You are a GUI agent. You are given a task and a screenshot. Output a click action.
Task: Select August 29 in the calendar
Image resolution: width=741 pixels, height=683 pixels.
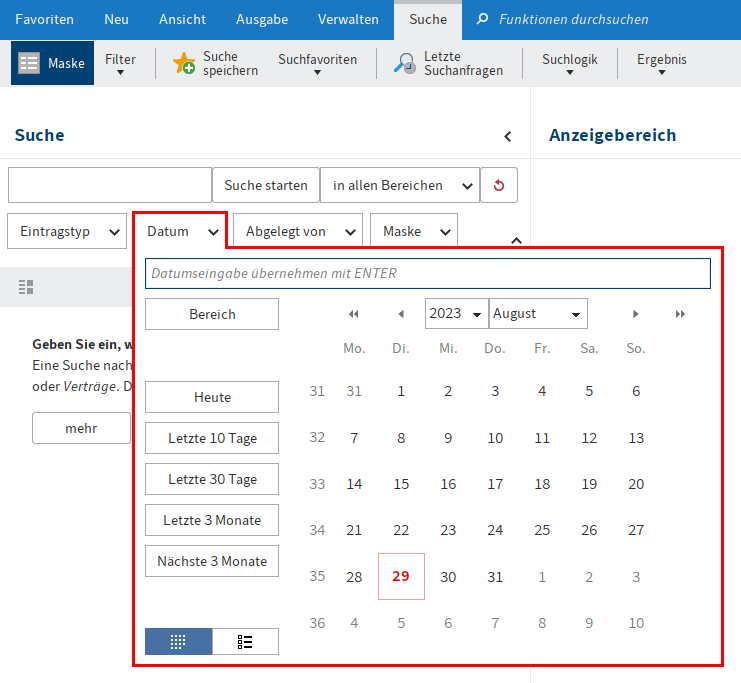point(401,576)
